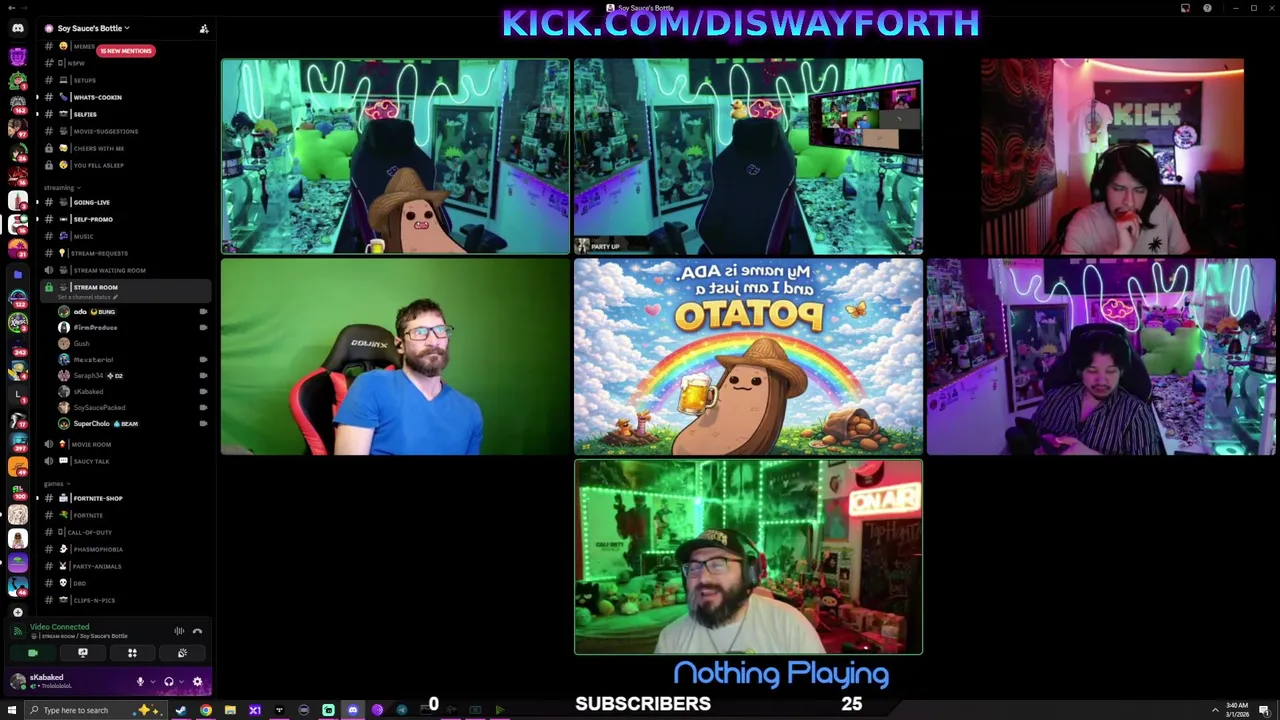The height and width of the screenshot is (720, 1280).
Task: Open Chrome from the Windows taskbar
Action: (205, 710)
